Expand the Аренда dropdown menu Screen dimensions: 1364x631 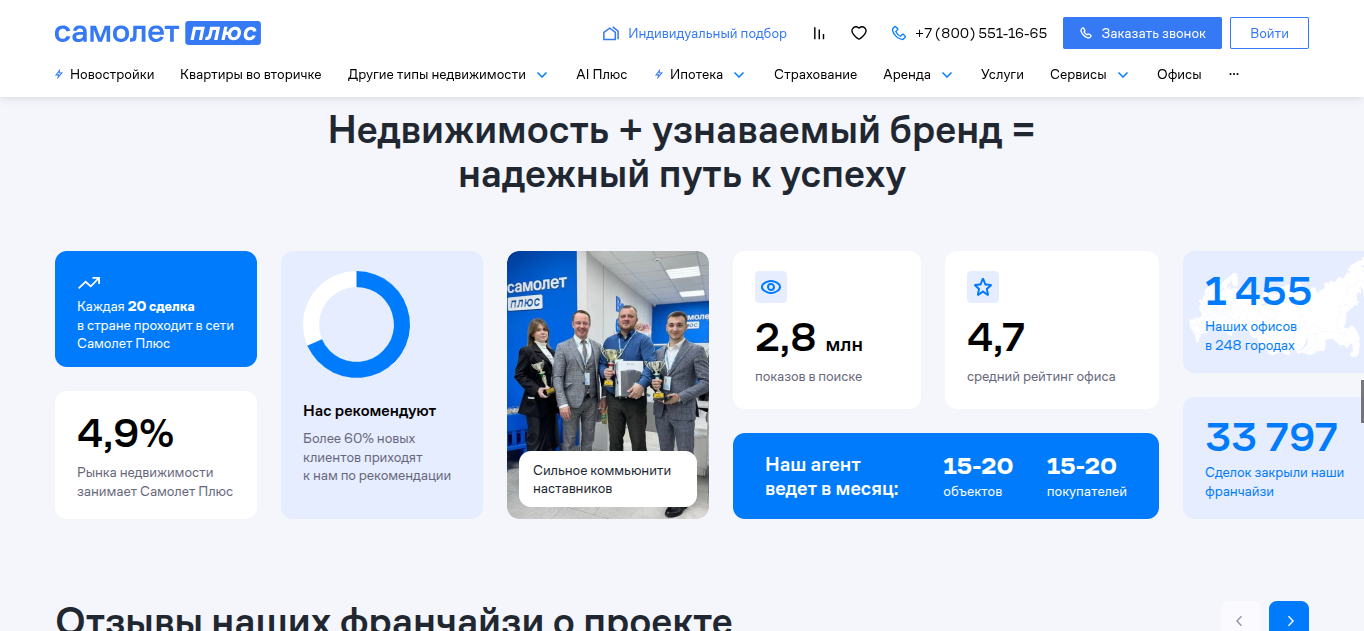point(947,74)
